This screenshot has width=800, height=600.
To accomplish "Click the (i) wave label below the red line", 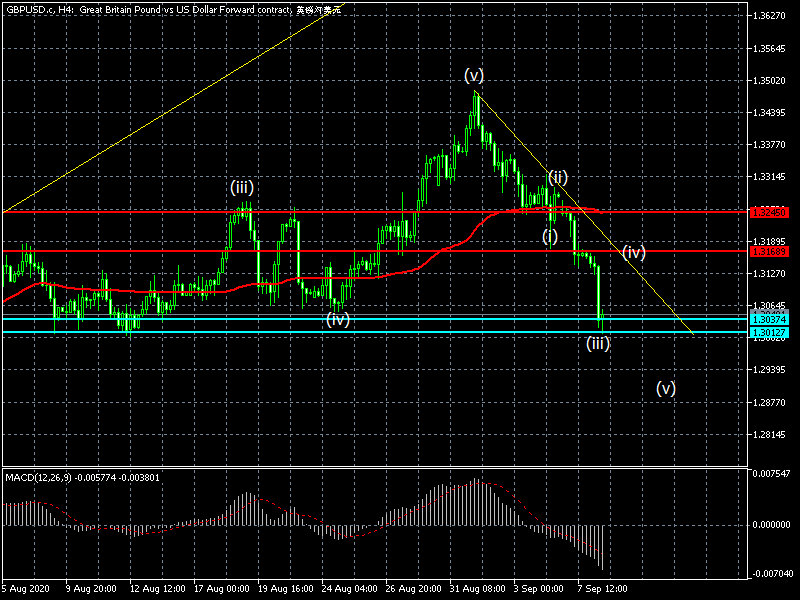I will pyautogui.click(x=550, y=236).
